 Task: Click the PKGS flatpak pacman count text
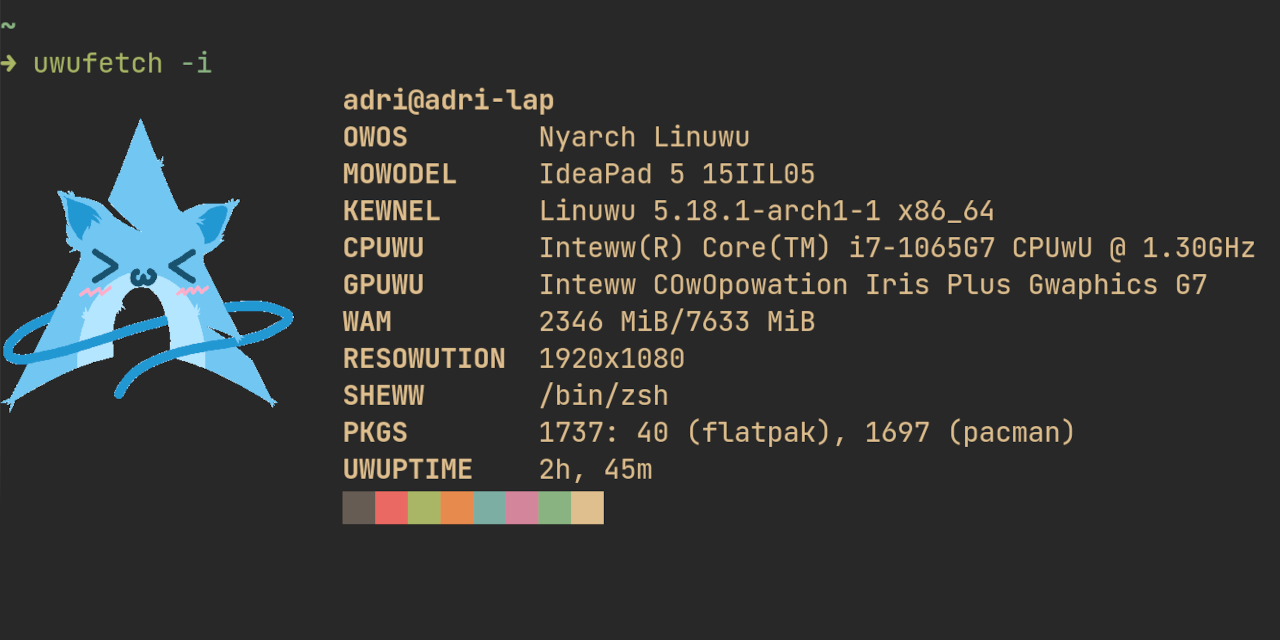[x=806, y=433]
